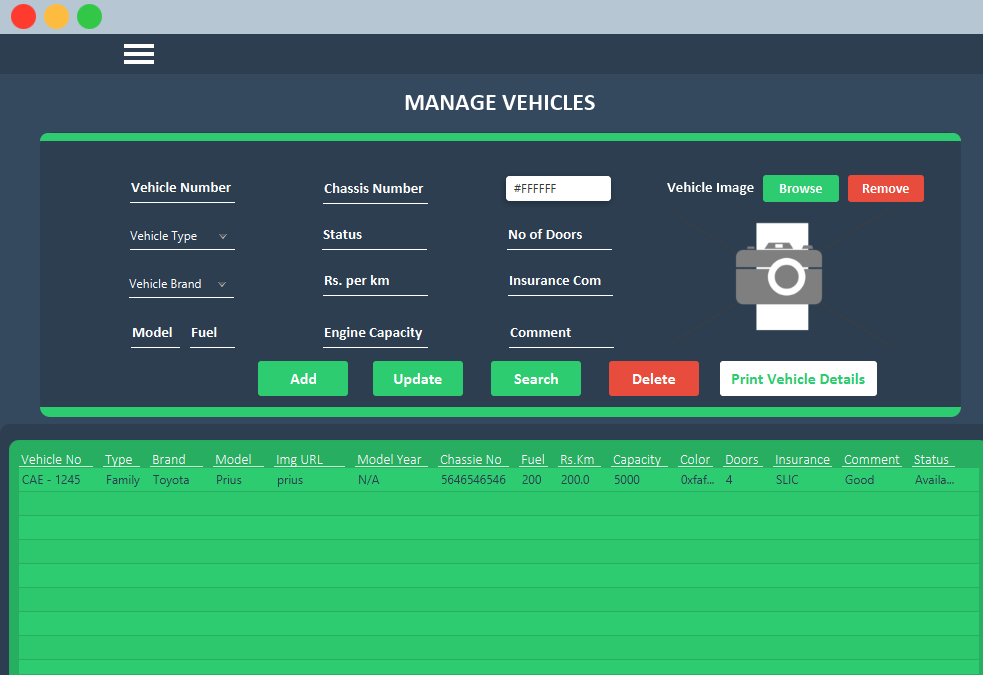
Task: Select the CAE - 1245 table cell
Action: [x=51, y=479]
